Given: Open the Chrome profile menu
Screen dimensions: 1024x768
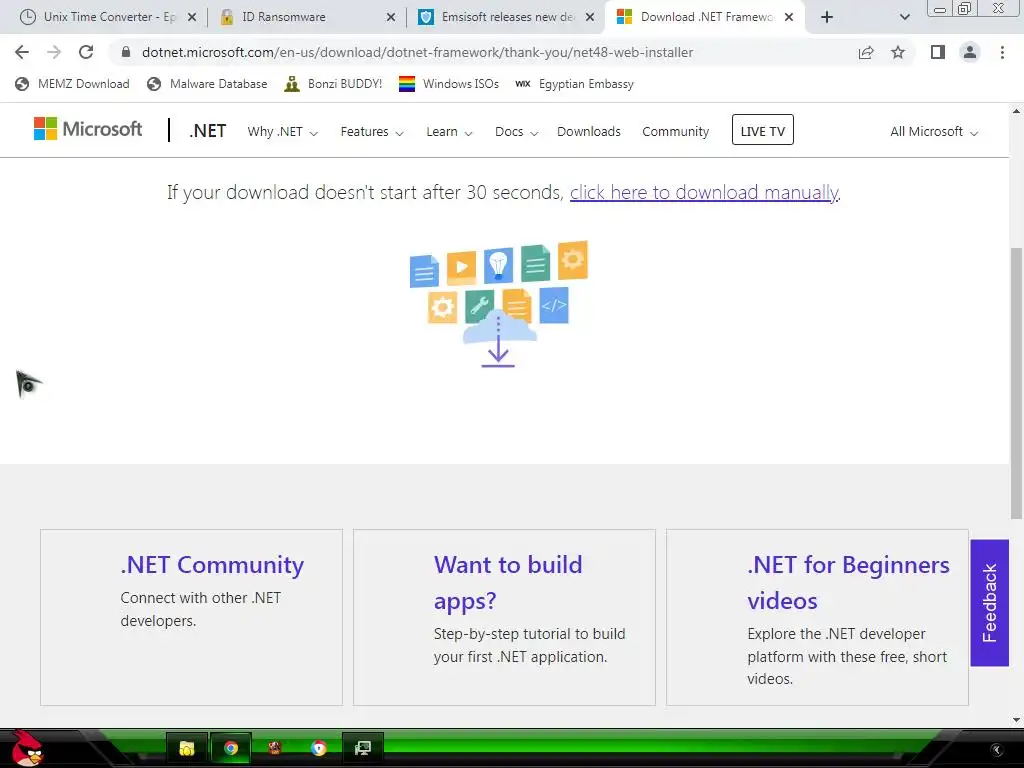Looking at the screenshot, I should click(x=970, y=52).
